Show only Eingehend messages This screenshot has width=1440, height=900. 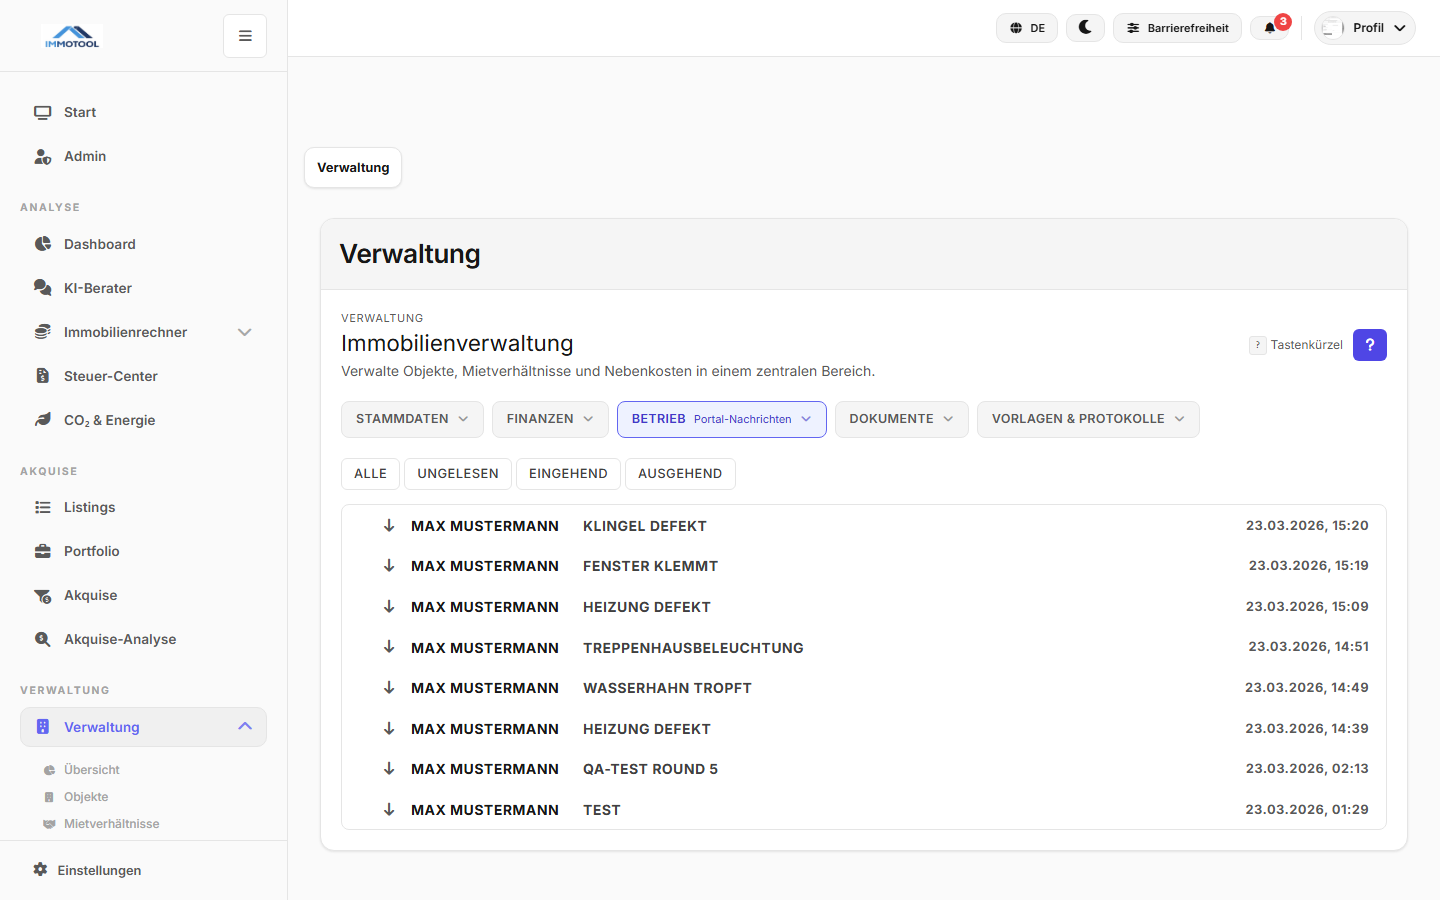tap(568, 474)
